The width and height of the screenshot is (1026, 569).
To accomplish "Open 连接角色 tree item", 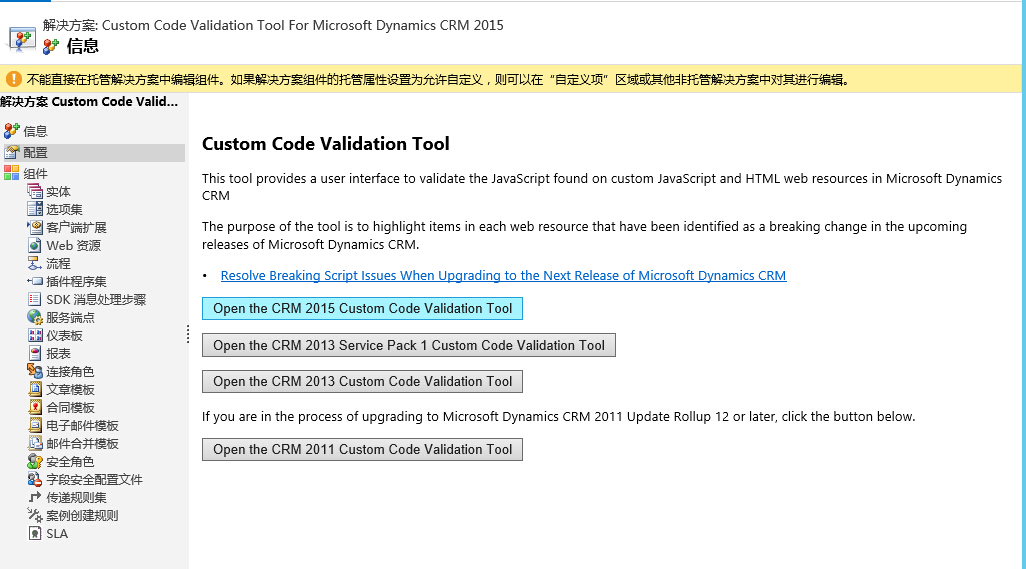I will coord(70,371).
